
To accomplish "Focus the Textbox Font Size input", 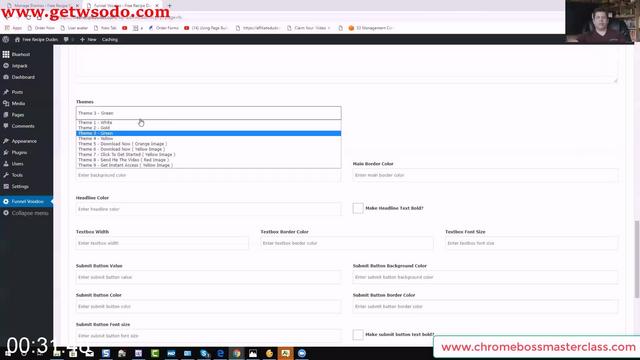I will (x=532, y=243).
